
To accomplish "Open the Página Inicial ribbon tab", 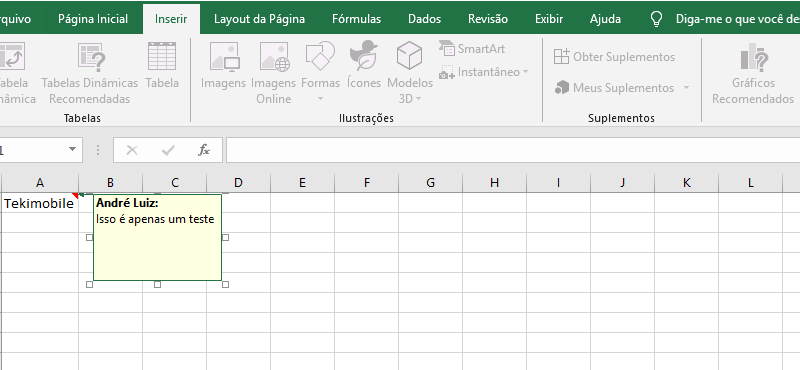I will [93, 19].
